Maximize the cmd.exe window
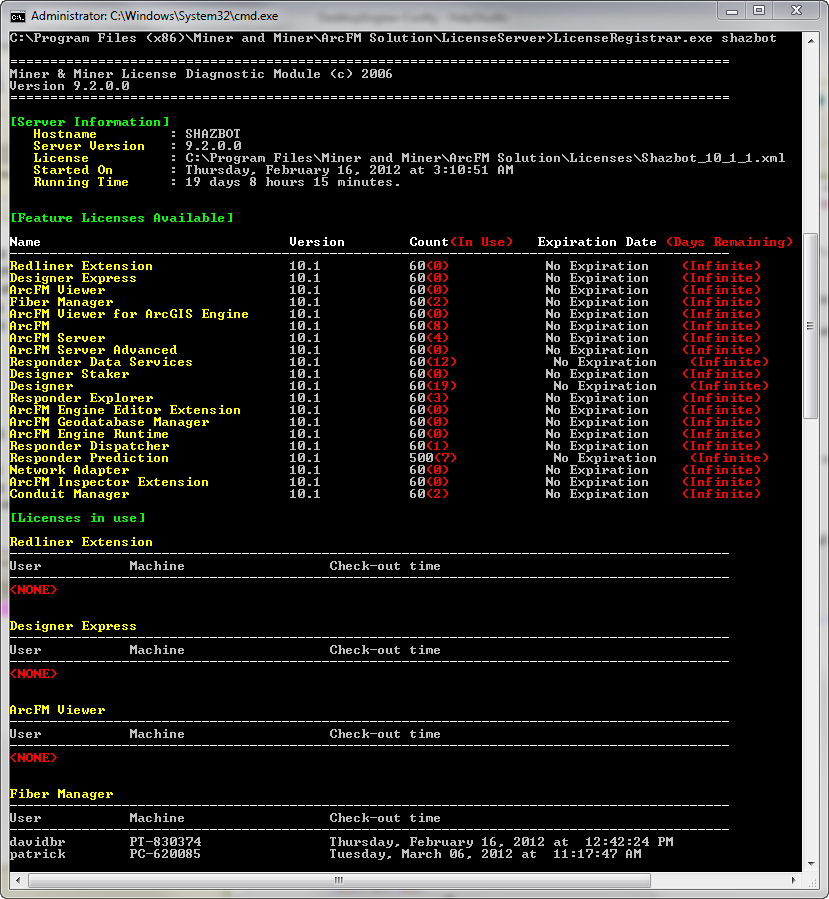The image size is (829, 899). pyautogui.click(x=758, y=11)
